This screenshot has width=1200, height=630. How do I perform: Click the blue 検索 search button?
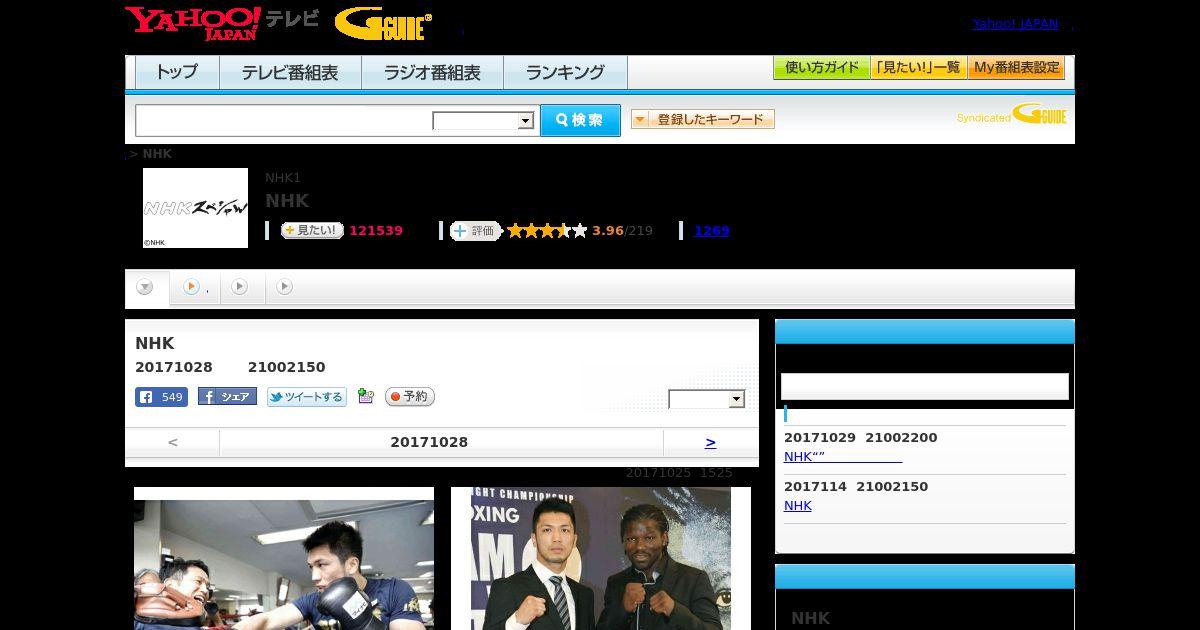(x=580, y=120)
